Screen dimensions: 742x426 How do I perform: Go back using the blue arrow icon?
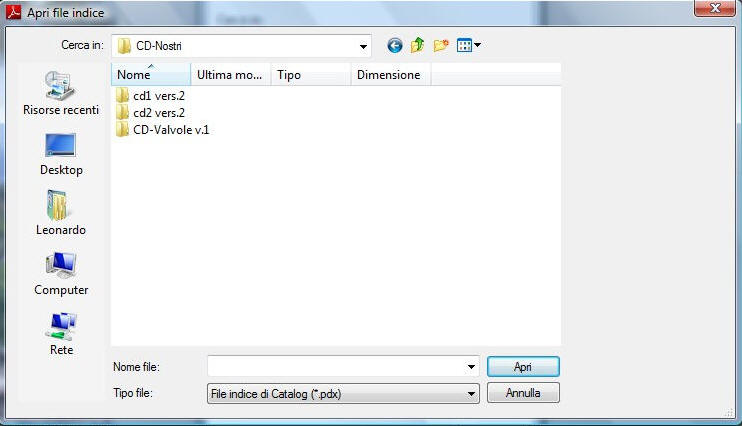[395, 45]
